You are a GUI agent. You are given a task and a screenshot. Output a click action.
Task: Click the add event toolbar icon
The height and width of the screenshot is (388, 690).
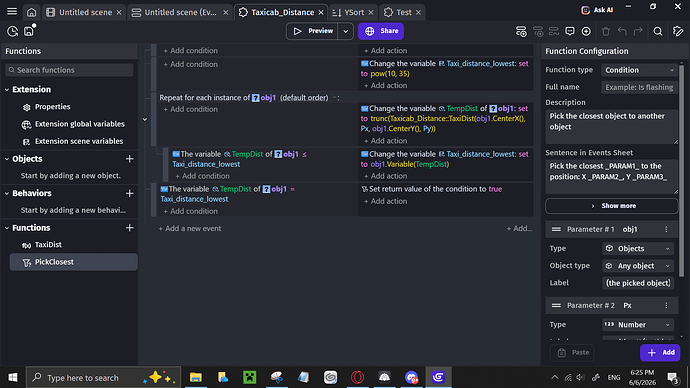521,31
